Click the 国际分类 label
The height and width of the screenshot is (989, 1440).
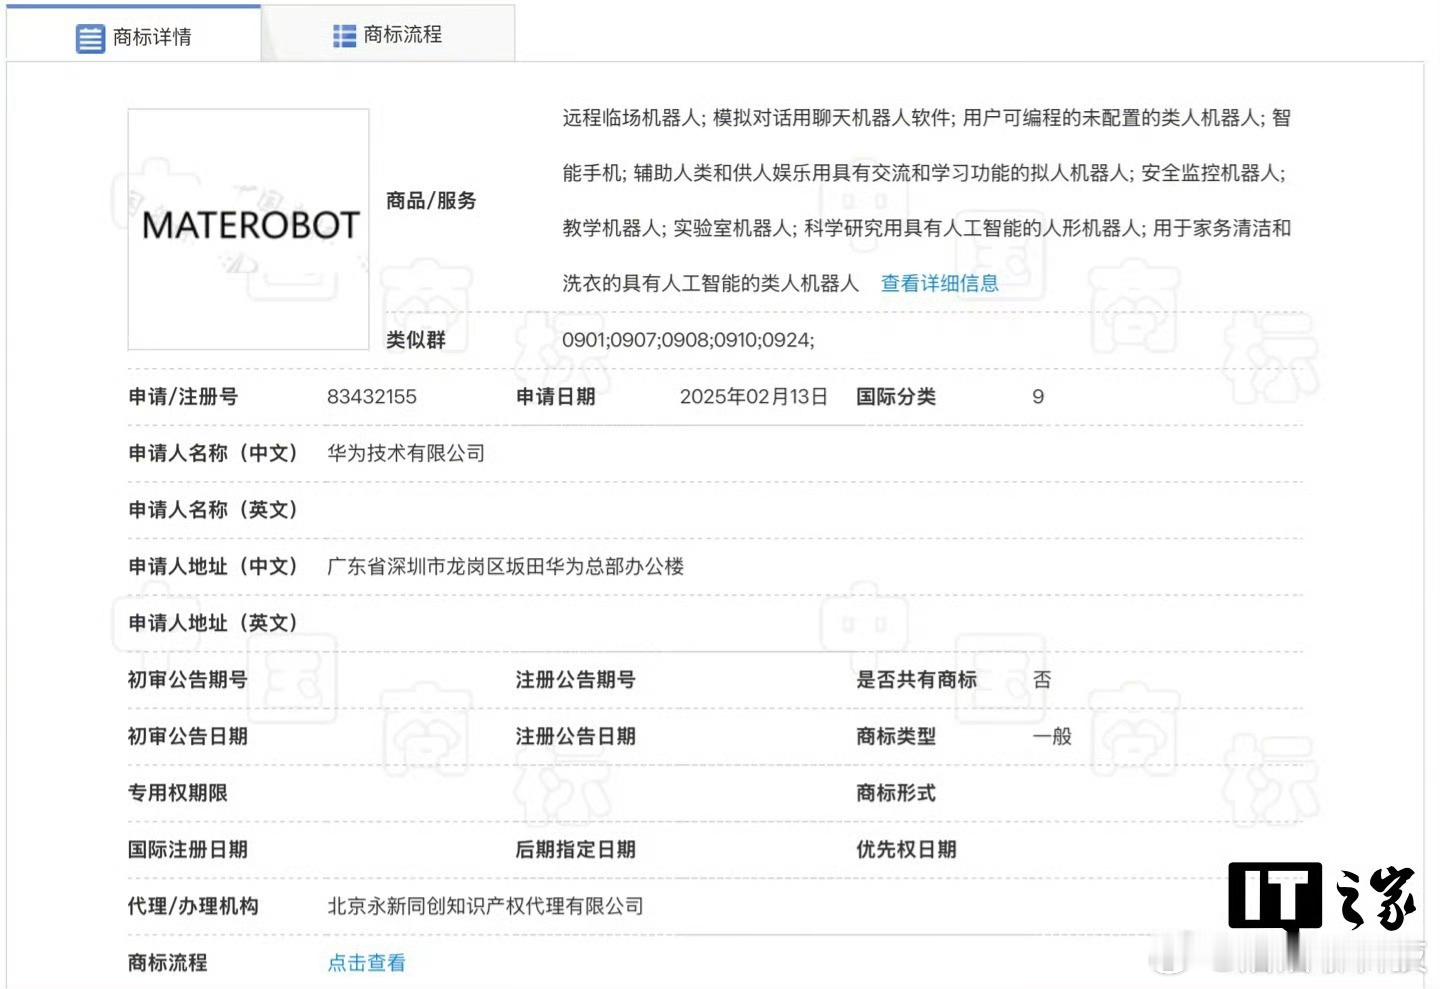pos(896,396)
